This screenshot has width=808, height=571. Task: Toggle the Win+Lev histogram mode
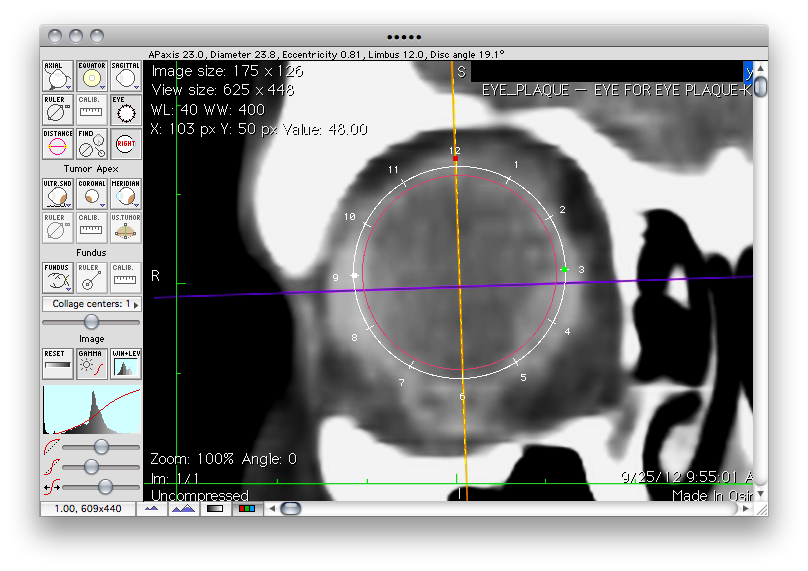pos(126,363)
